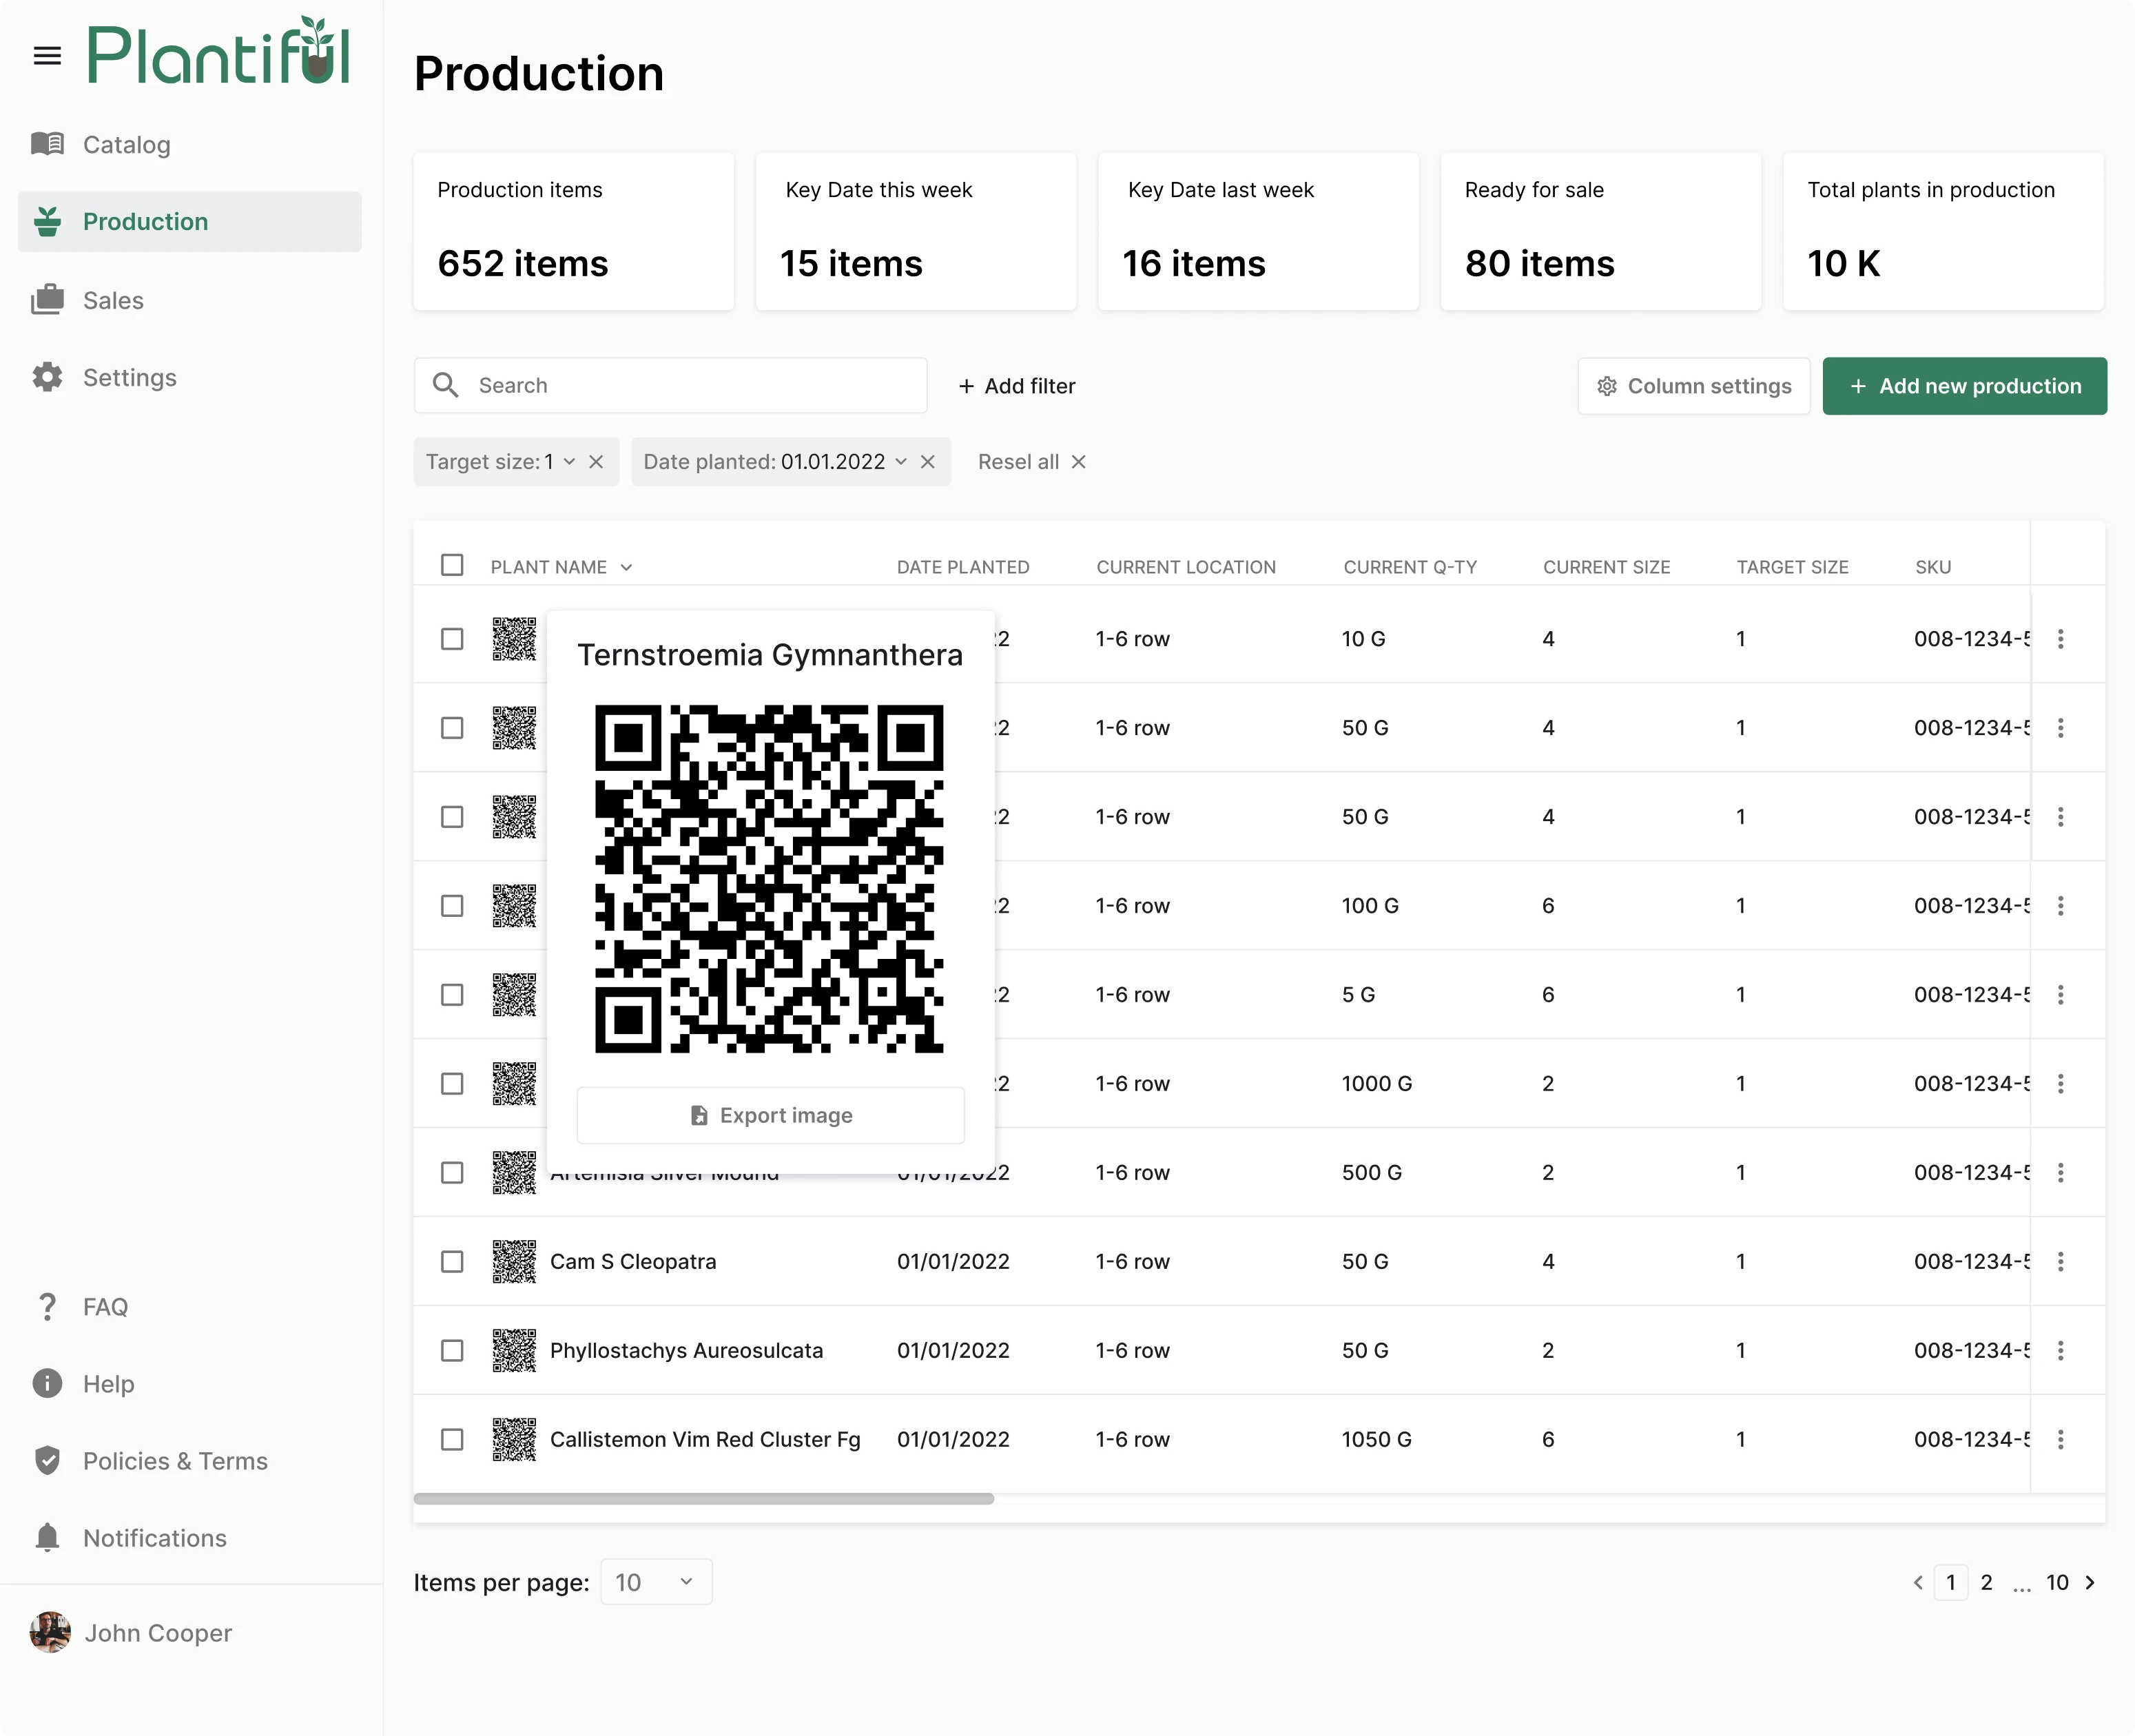Export the Ternstroemia Gymnanthera QR image
Screen dimensions: 2135x1736
[x=770, y=1115]
